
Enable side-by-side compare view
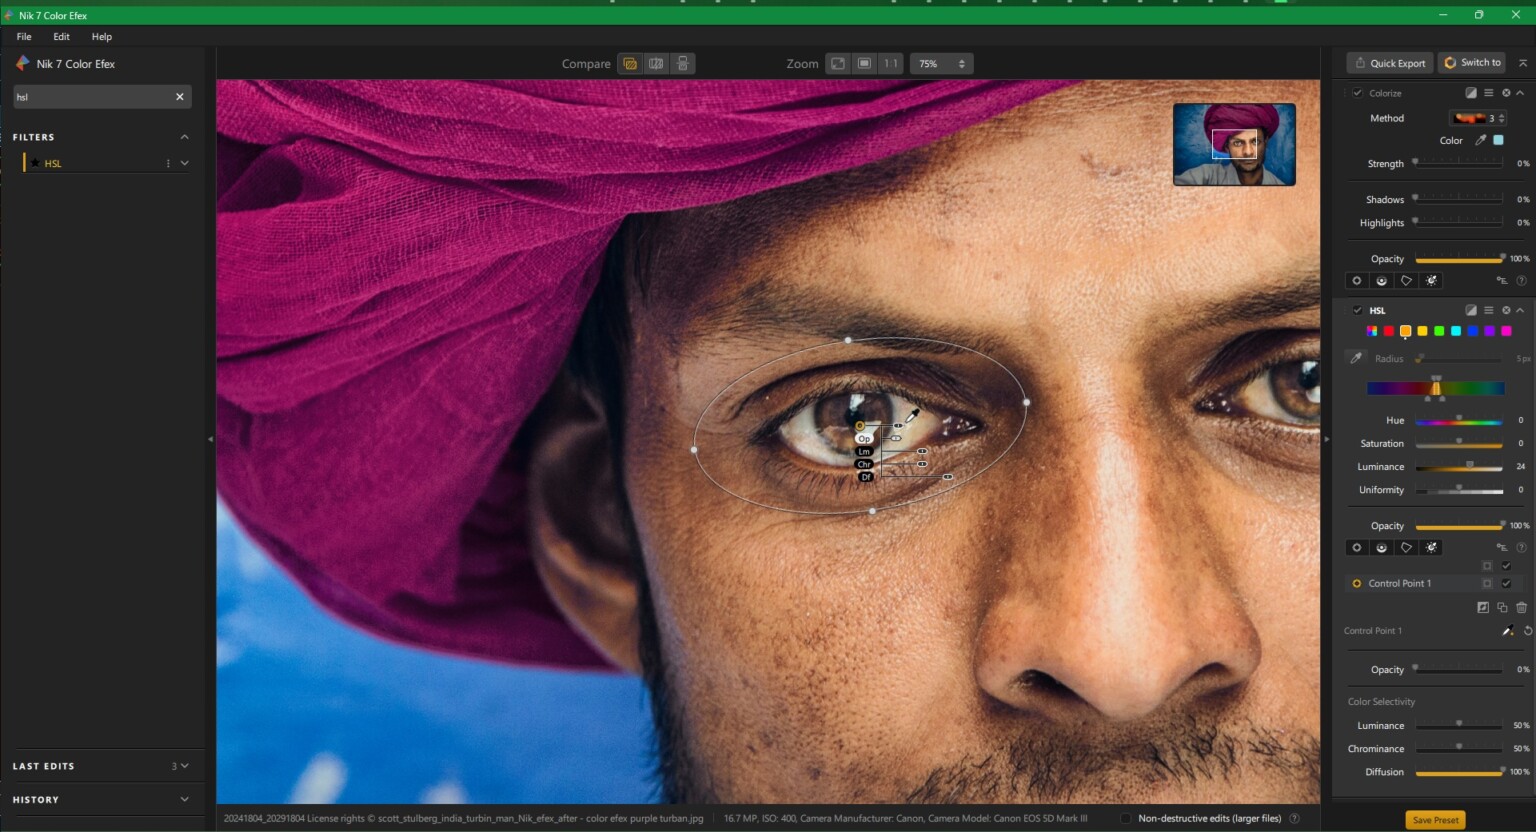(656, 63)
